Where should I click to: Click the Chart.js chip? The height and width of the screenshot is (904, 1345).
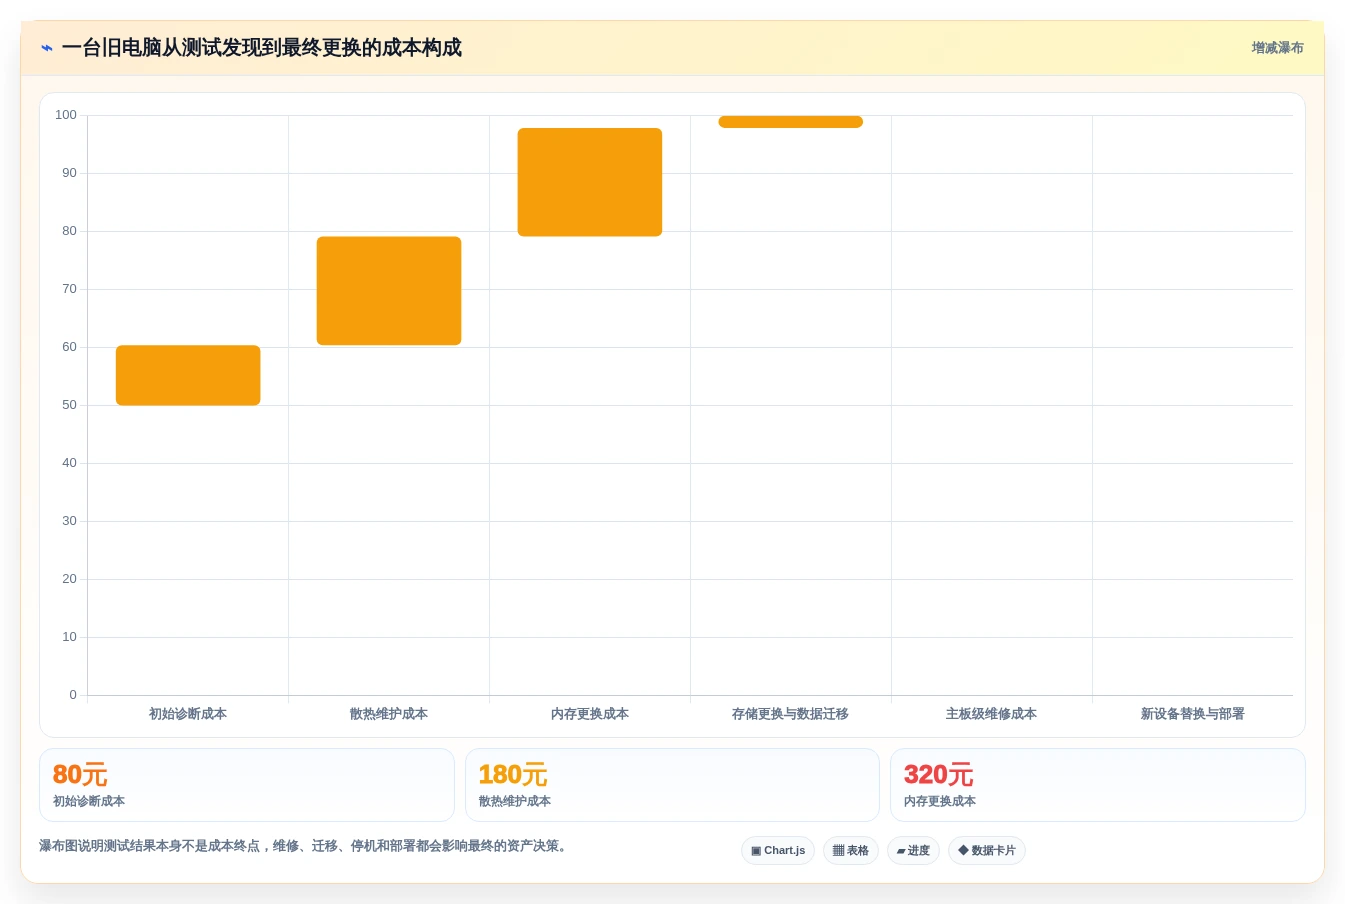pyautogui.click(x=778, y=850)
